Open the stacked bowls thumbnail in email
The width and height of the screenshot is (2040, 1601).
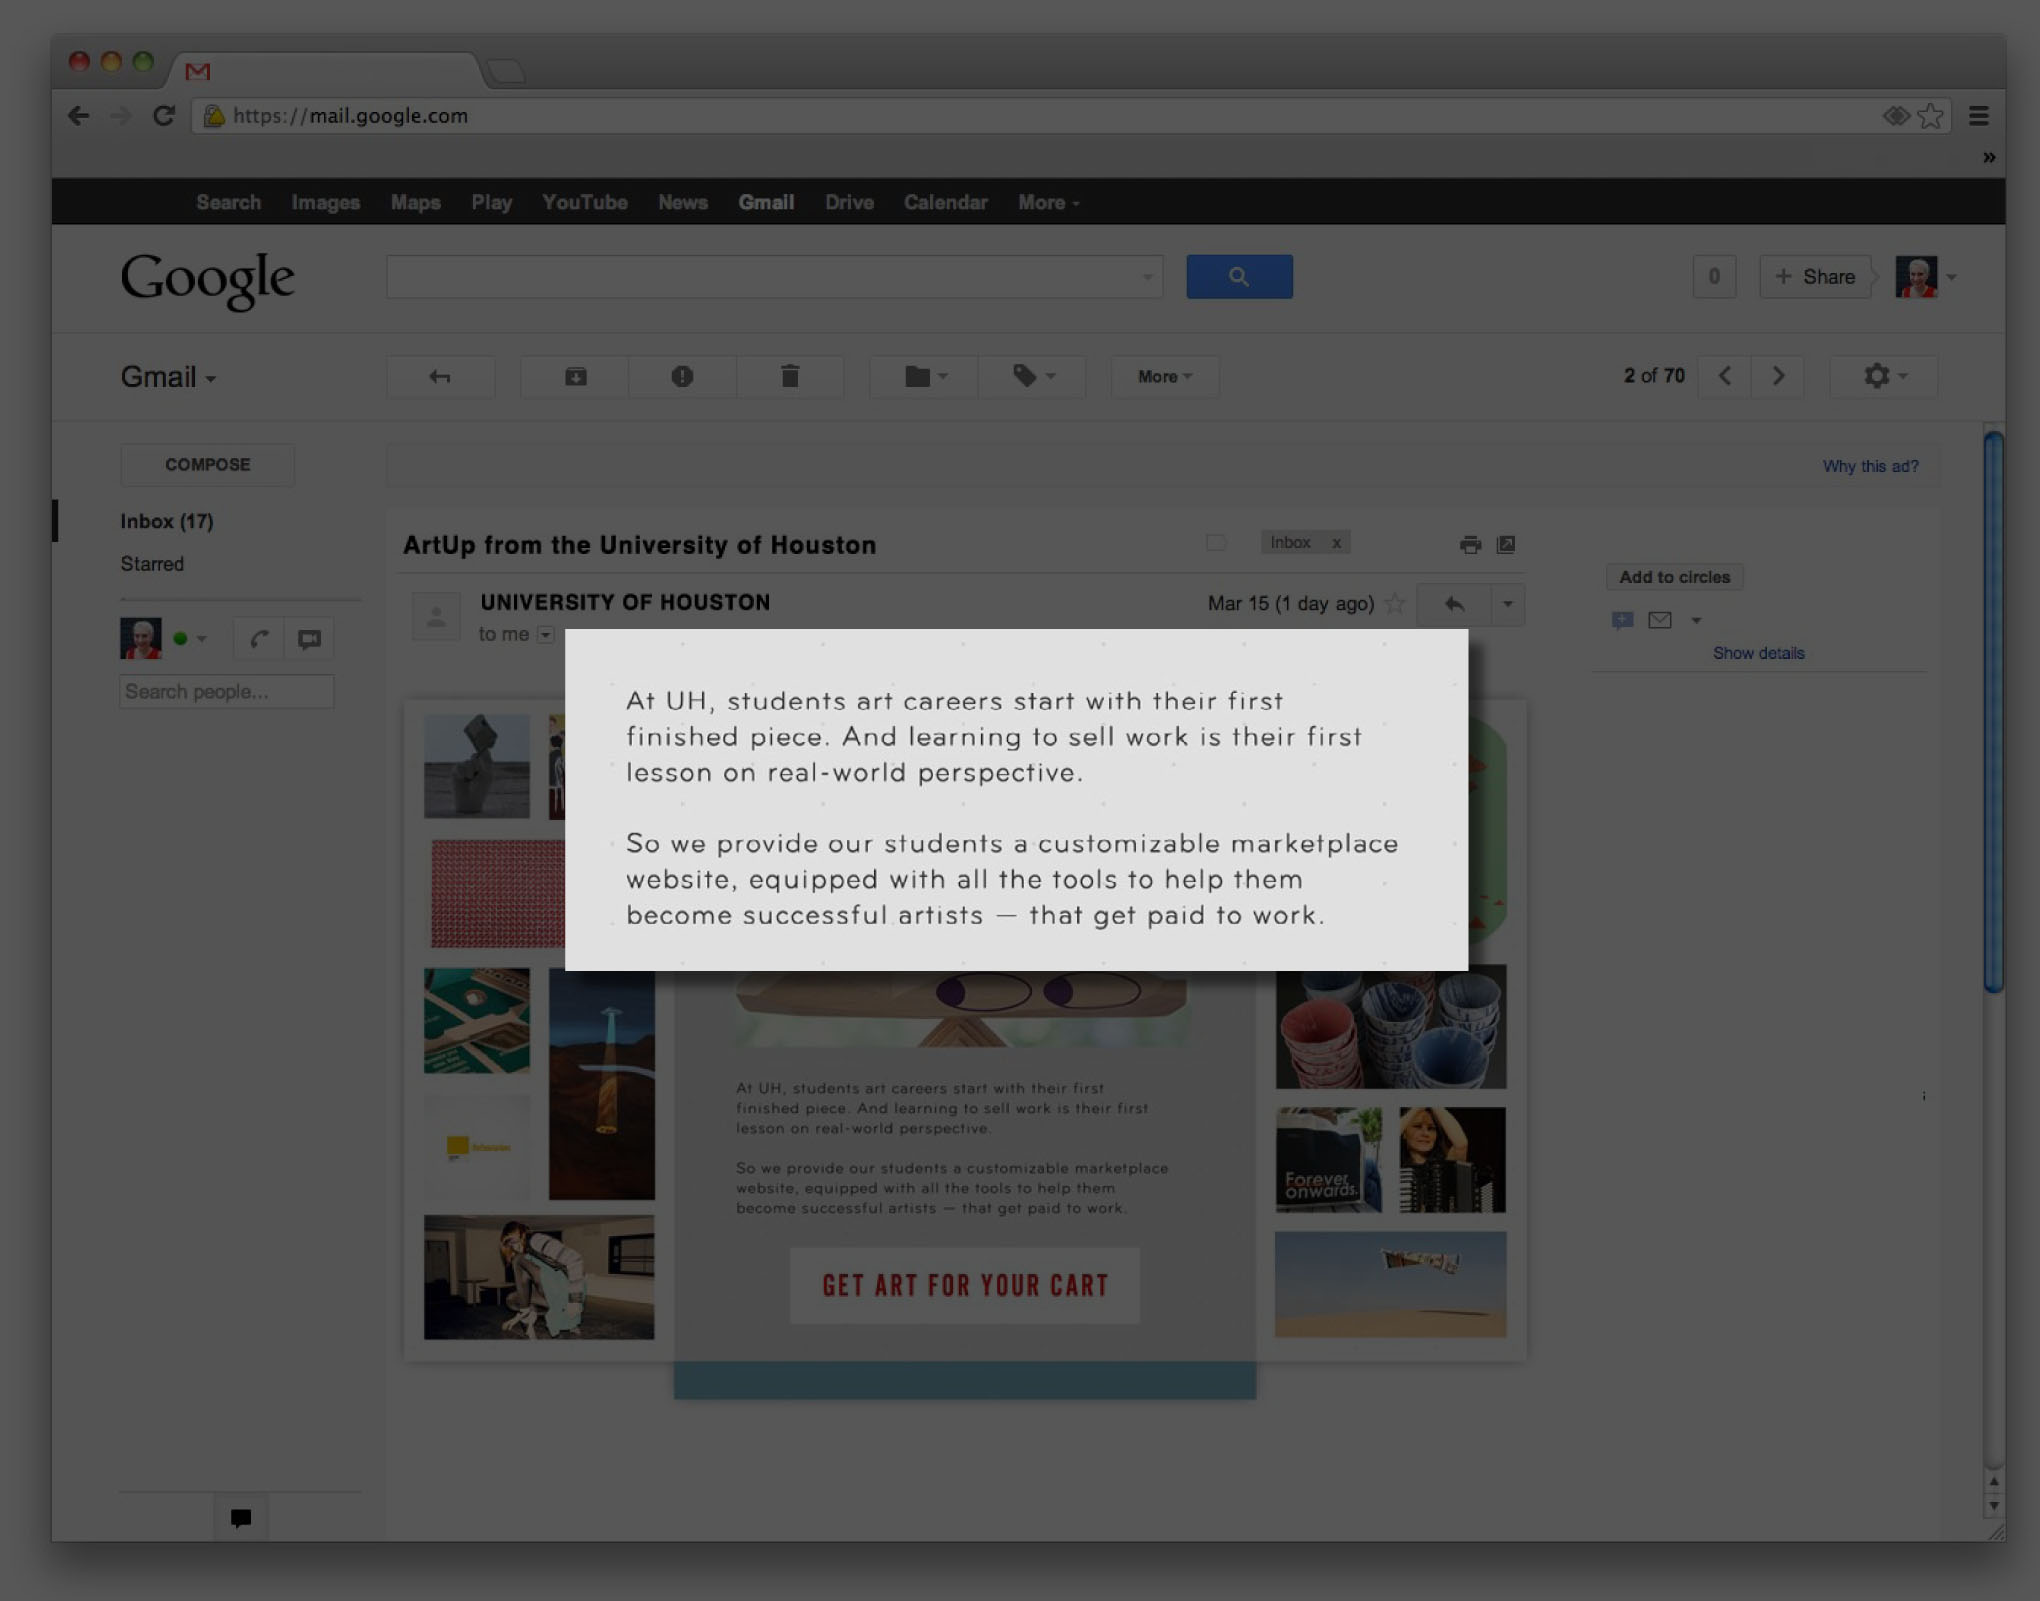[x=1390, y=1027]
